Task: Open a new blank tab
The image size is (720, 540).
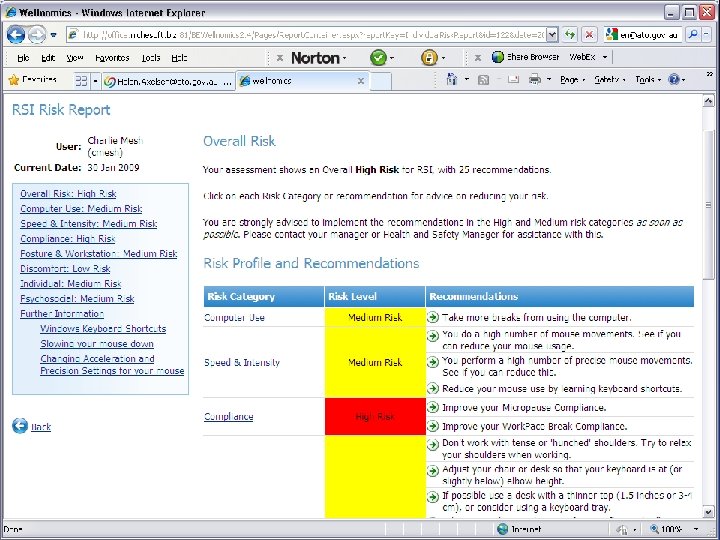Action: 381,82
